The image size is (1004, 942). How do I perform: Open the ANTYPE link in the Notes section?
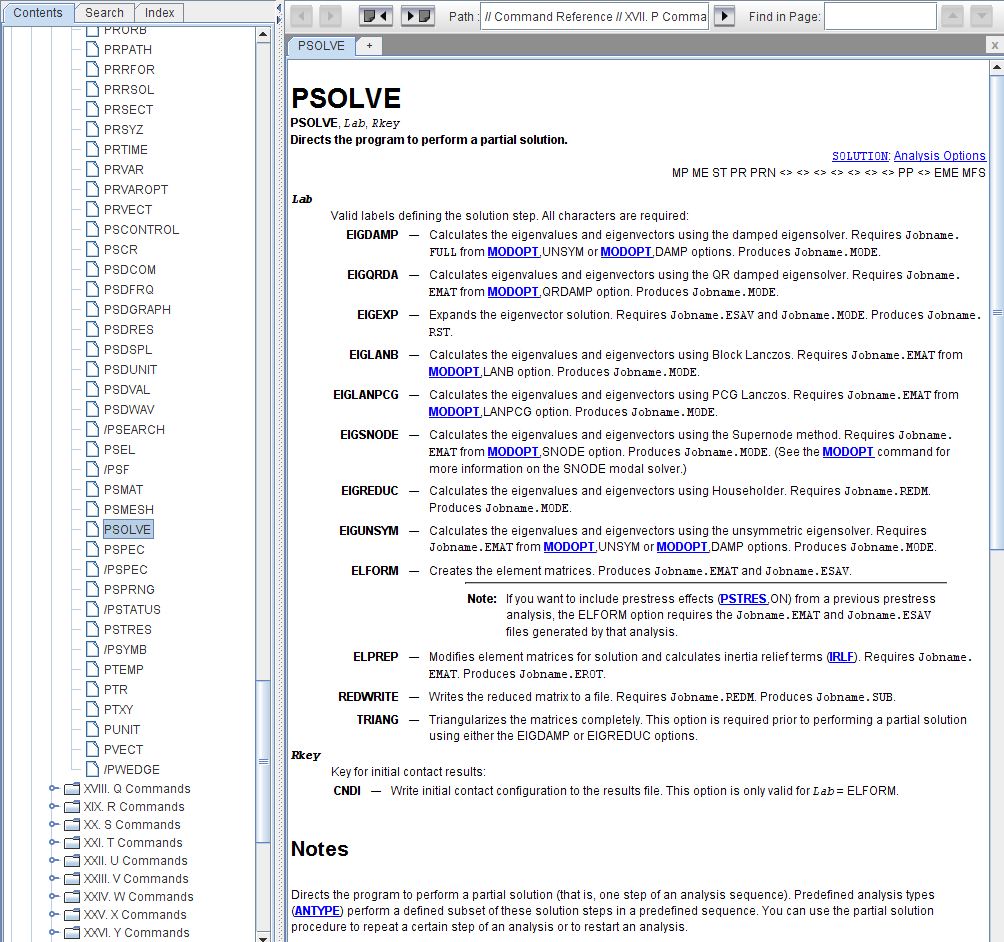[x=316, y=911]
